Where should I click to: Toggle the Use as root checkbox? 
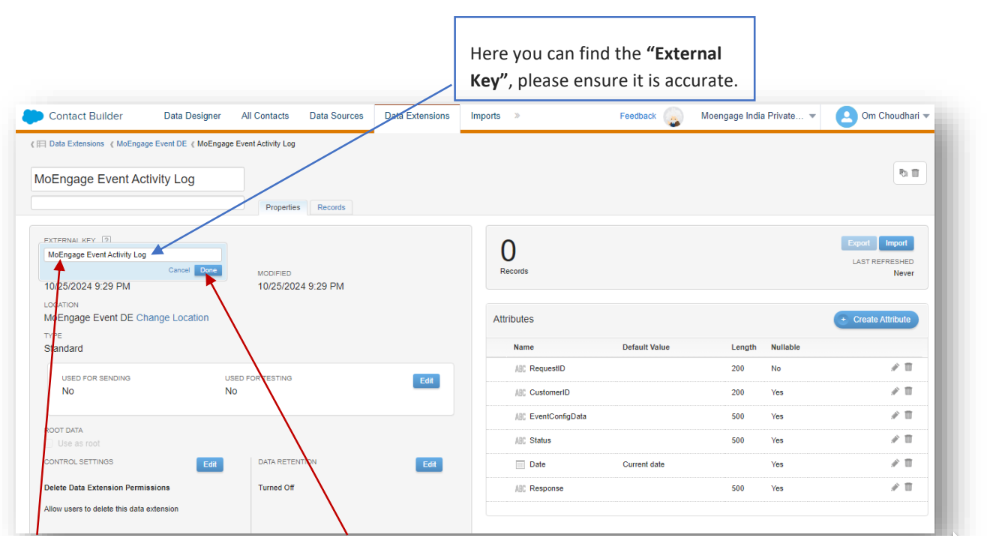pyautogui.click(x=49, y=443)
